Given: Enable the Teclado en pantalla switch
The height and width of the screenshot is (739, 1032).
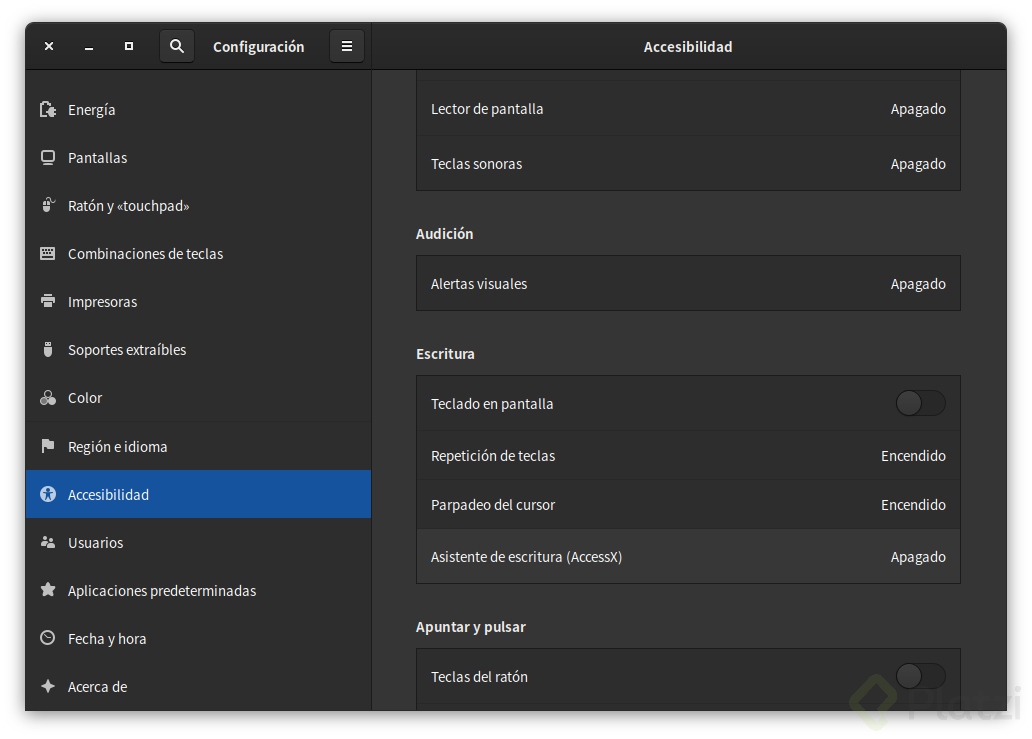Looking at the screenshot, I should pyautogui.click(x=920, y=403).
